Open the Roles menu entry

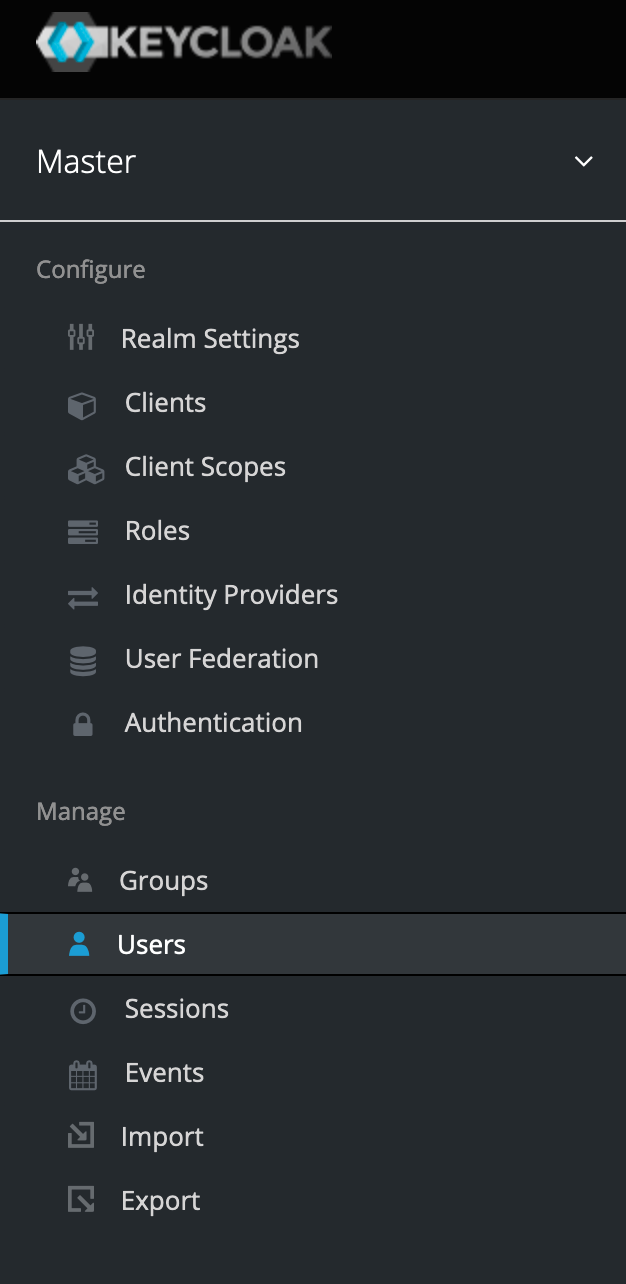157,531
